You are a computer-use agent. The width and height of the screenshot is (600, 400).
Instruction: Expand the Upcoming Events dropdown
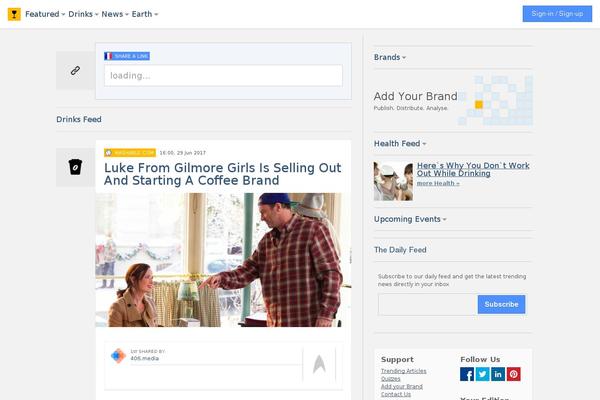click(410, 219)
